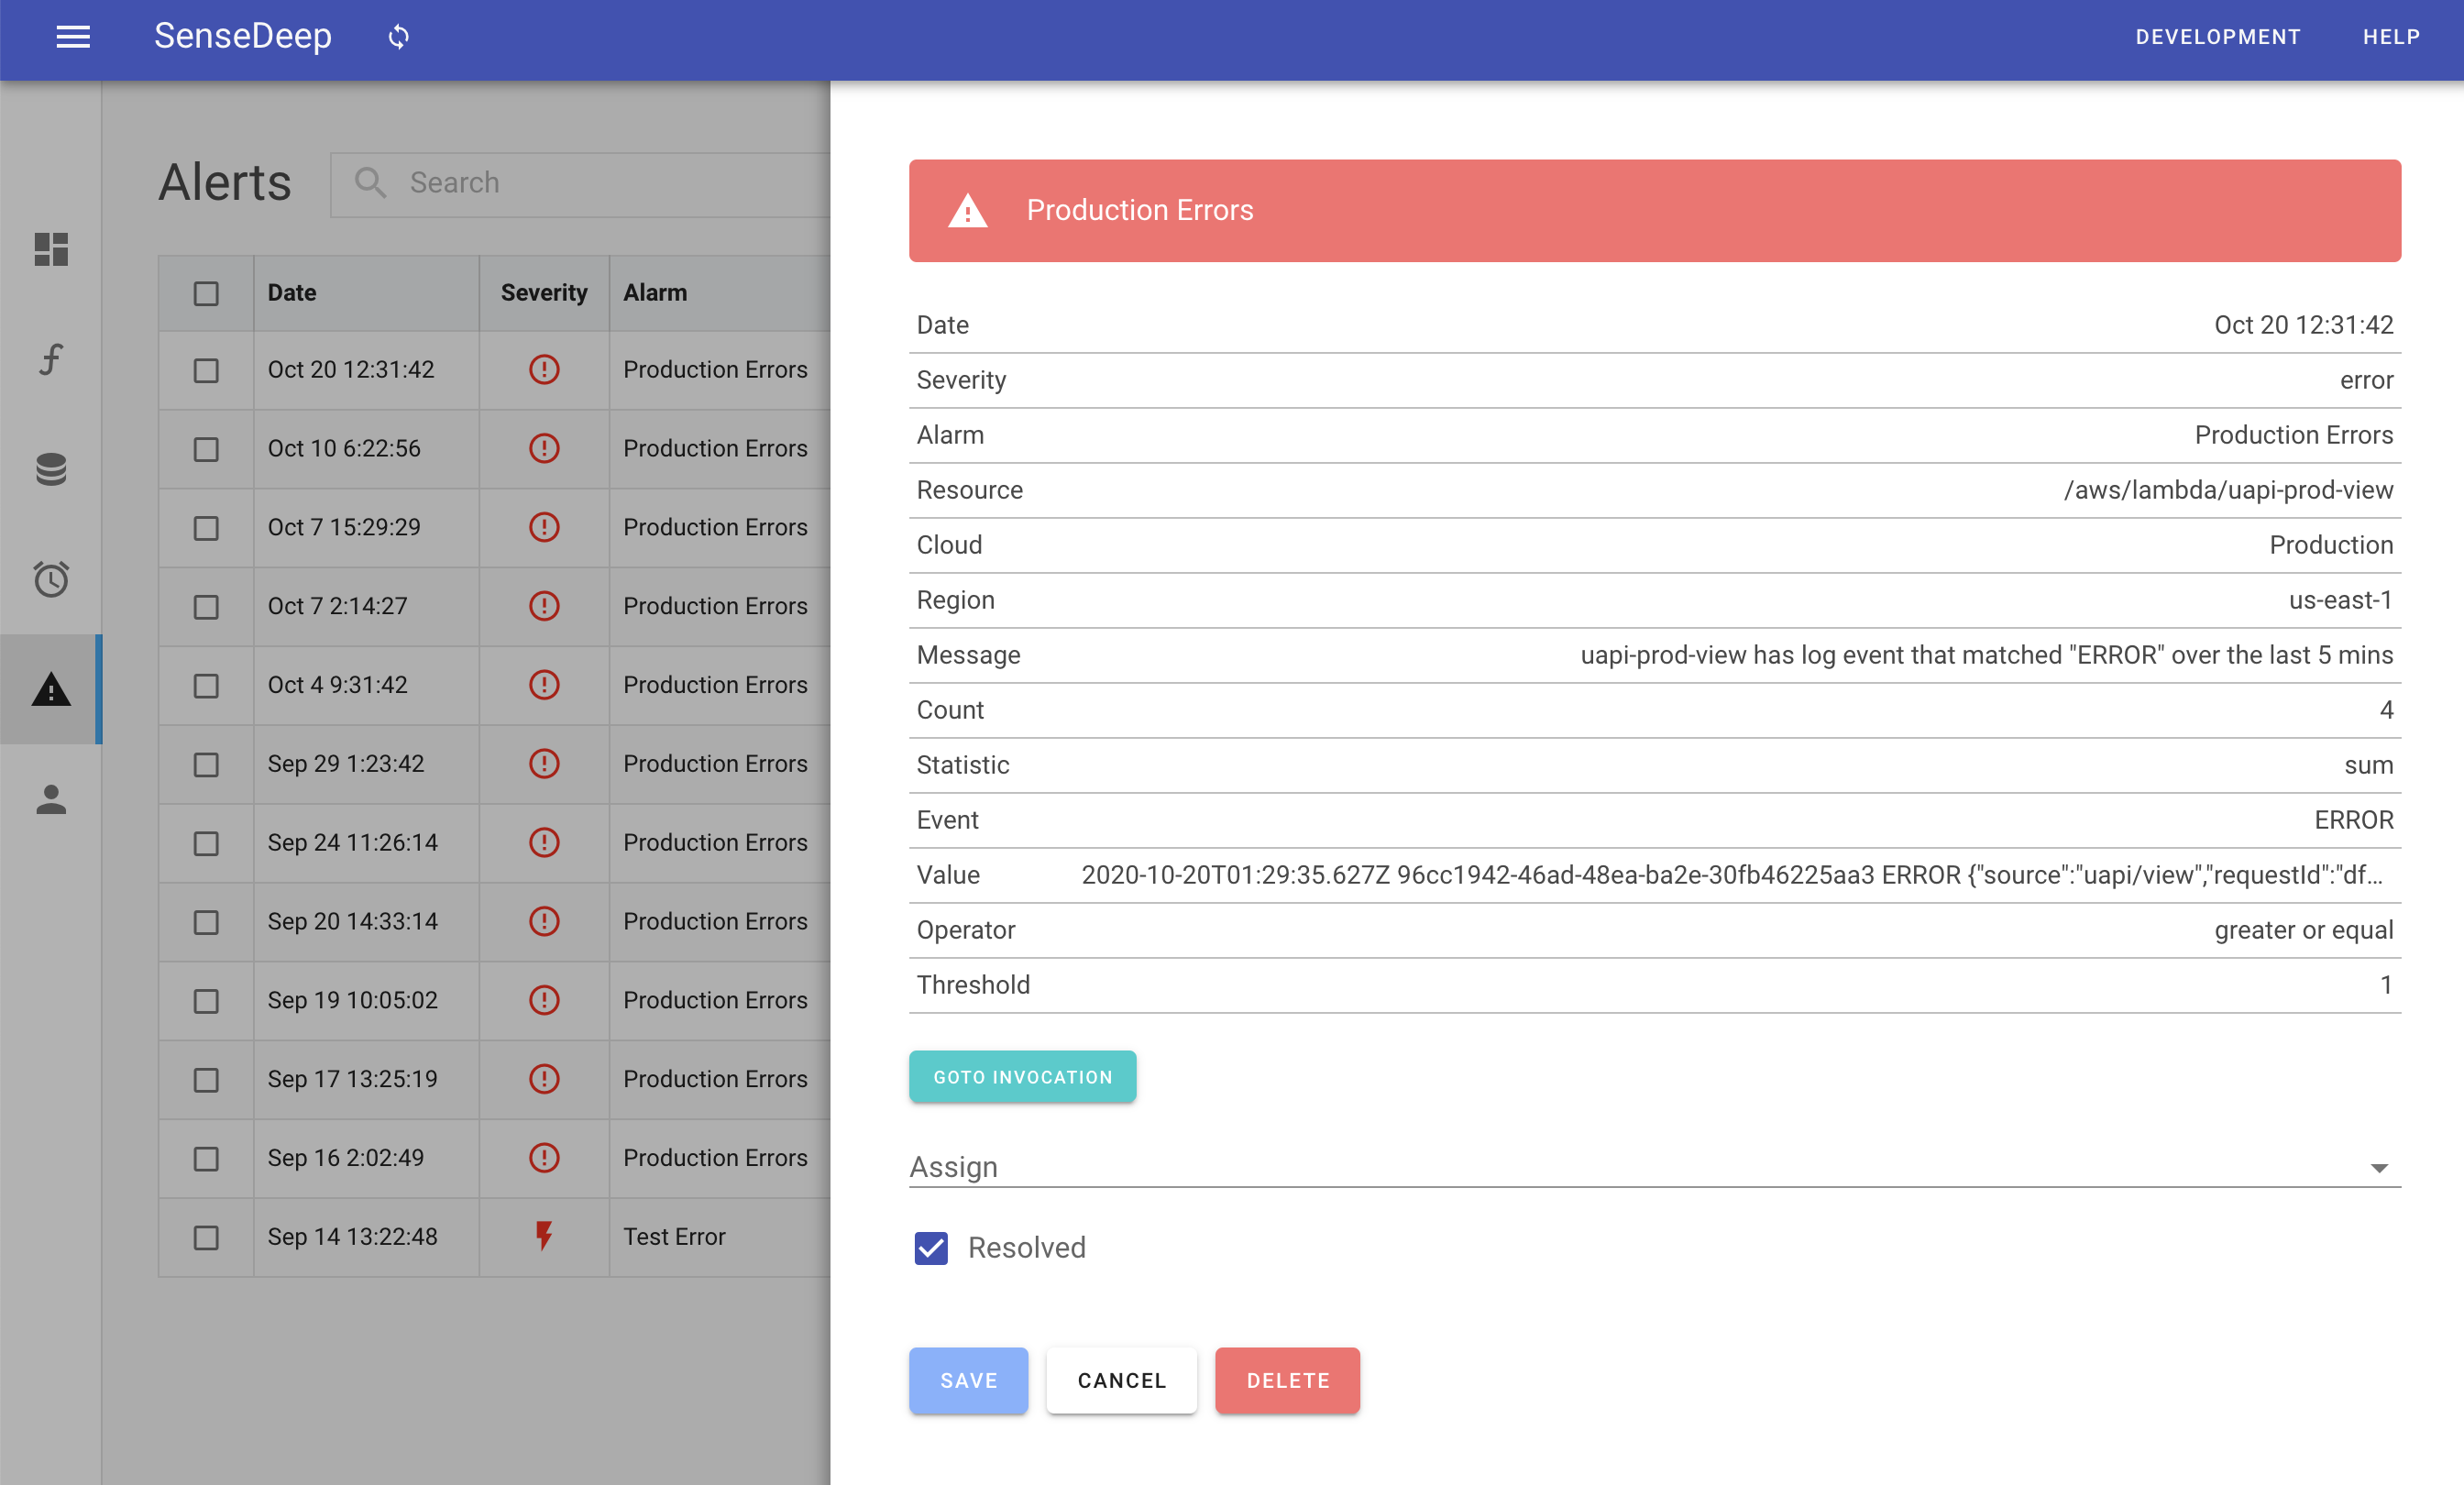The width and height of the screenshot is (2464, 1485).
Task: Click severity icon for Sep 24 11:26:14 alert
Action: click(x=544, y=843)
